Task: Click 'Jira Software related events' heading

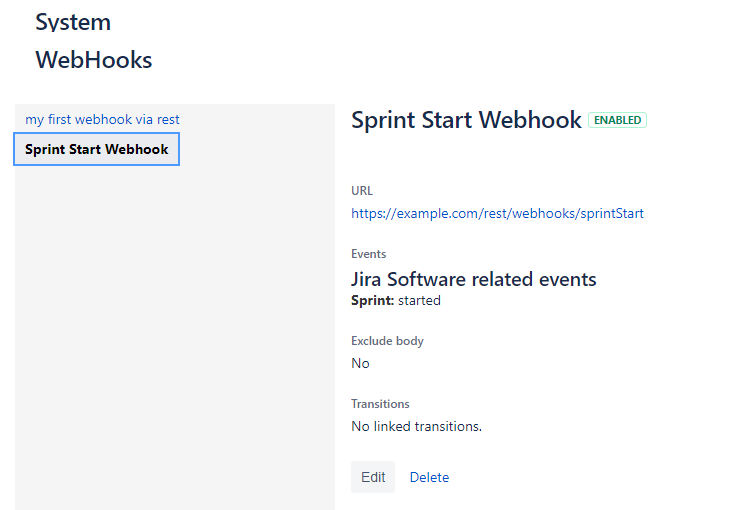Action: click(473, 279)
